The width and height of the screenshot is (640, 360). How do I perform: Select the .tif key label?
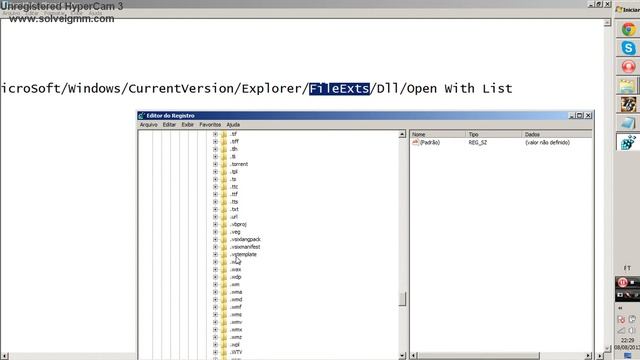[x=233, y=134]
